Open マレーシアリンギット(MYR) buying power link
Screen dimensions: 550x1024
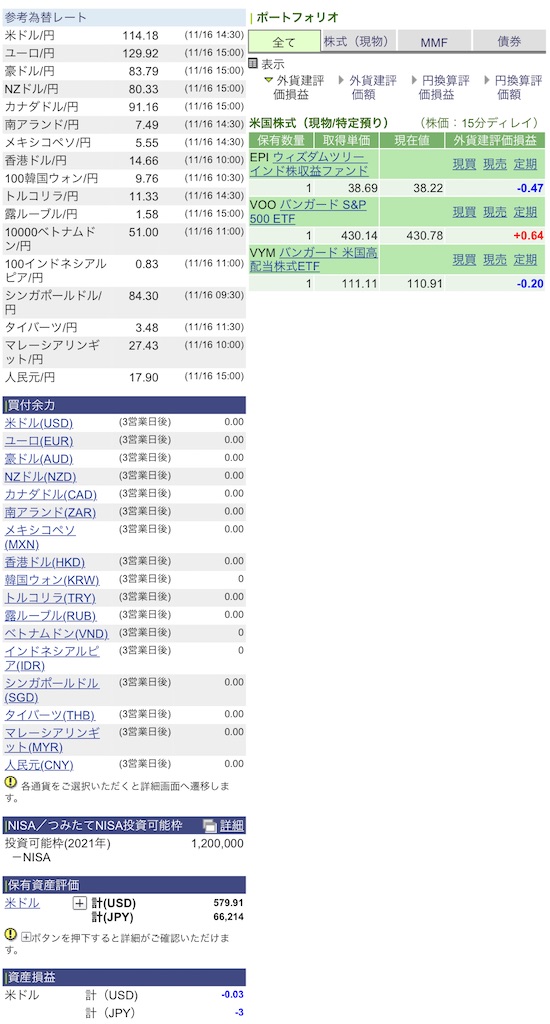point(52,740)
